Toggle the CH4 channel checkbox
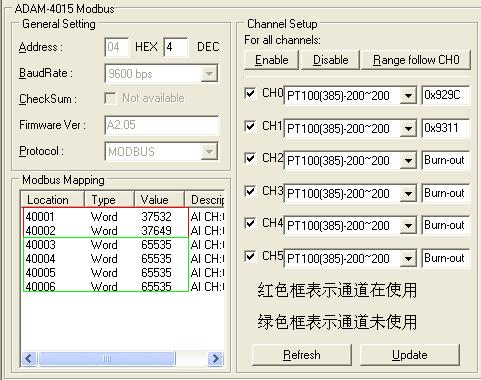The width and height of the screenshot is (481, 380). tap(250, 223)
